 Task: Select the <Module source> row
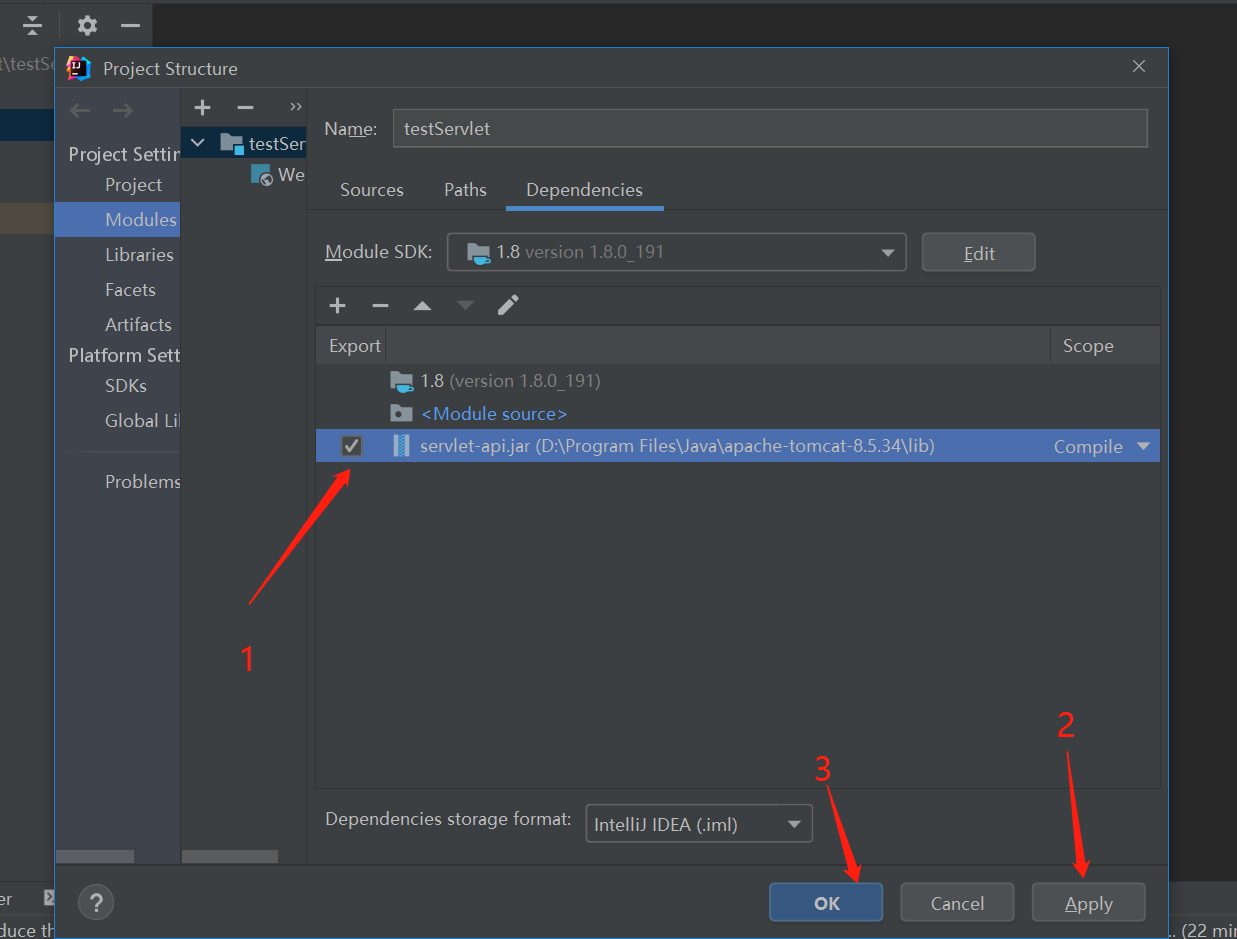[x=737, y=413]
